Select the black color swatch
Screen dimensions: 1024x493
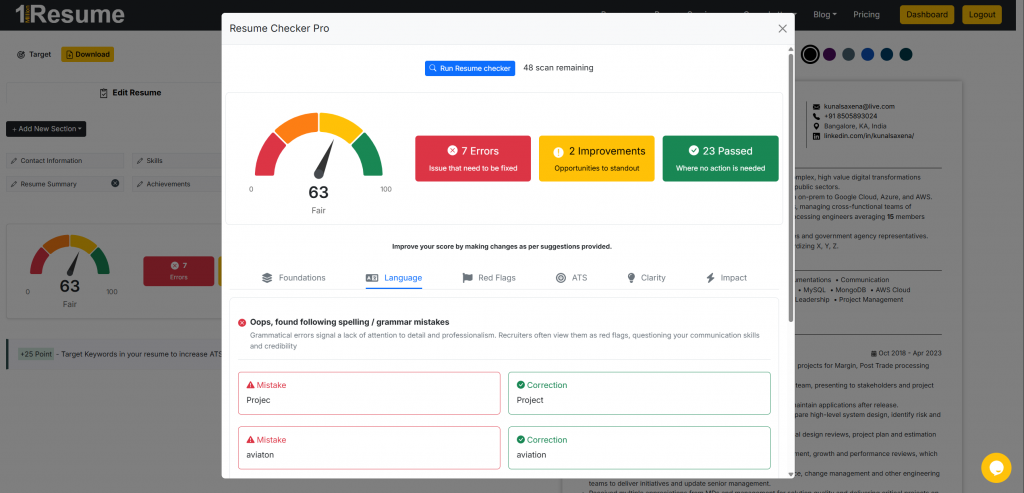tap(810, 54)
